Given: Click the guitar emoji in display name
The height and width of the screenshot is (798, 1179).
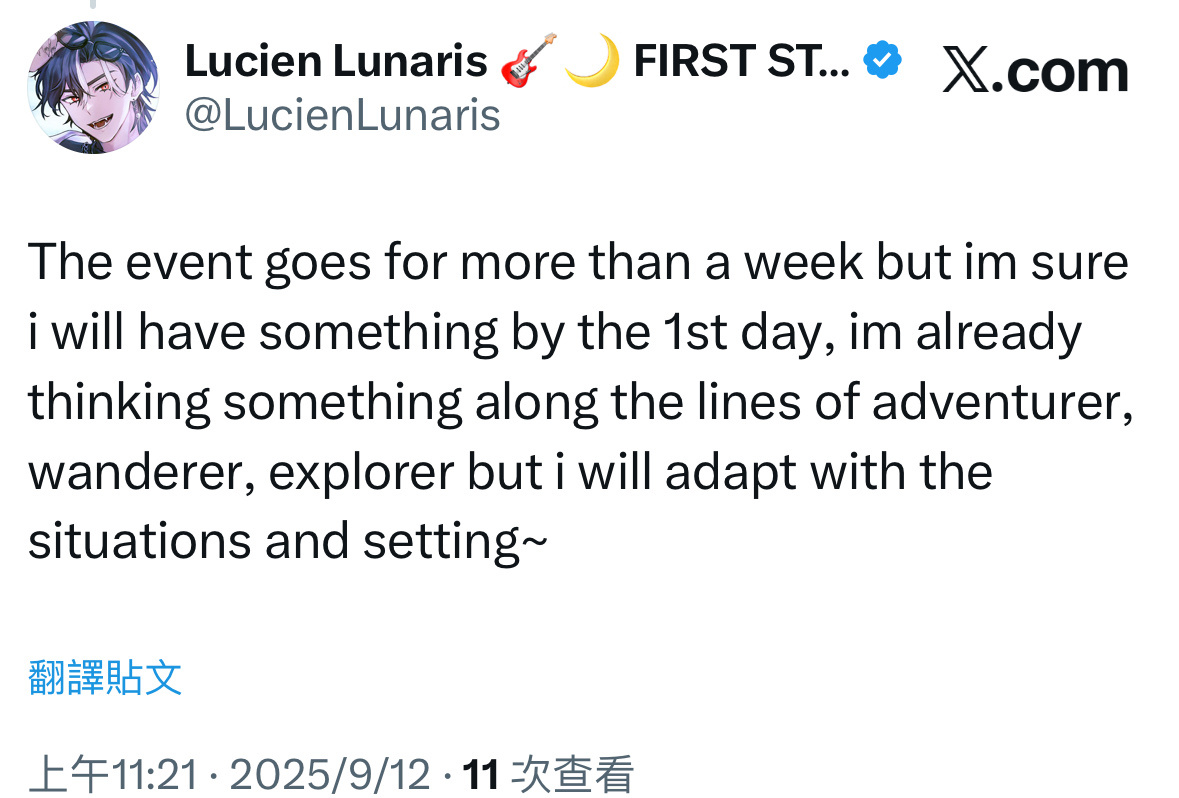Looking at the screenshot, I should click(527, 62).
